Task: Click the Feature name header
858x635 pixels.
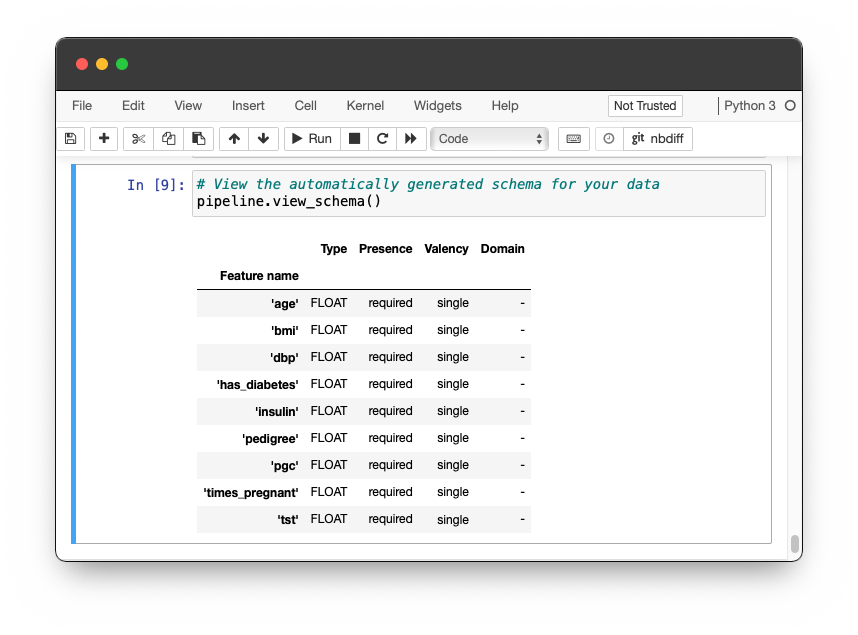Action: pos(259,276)
